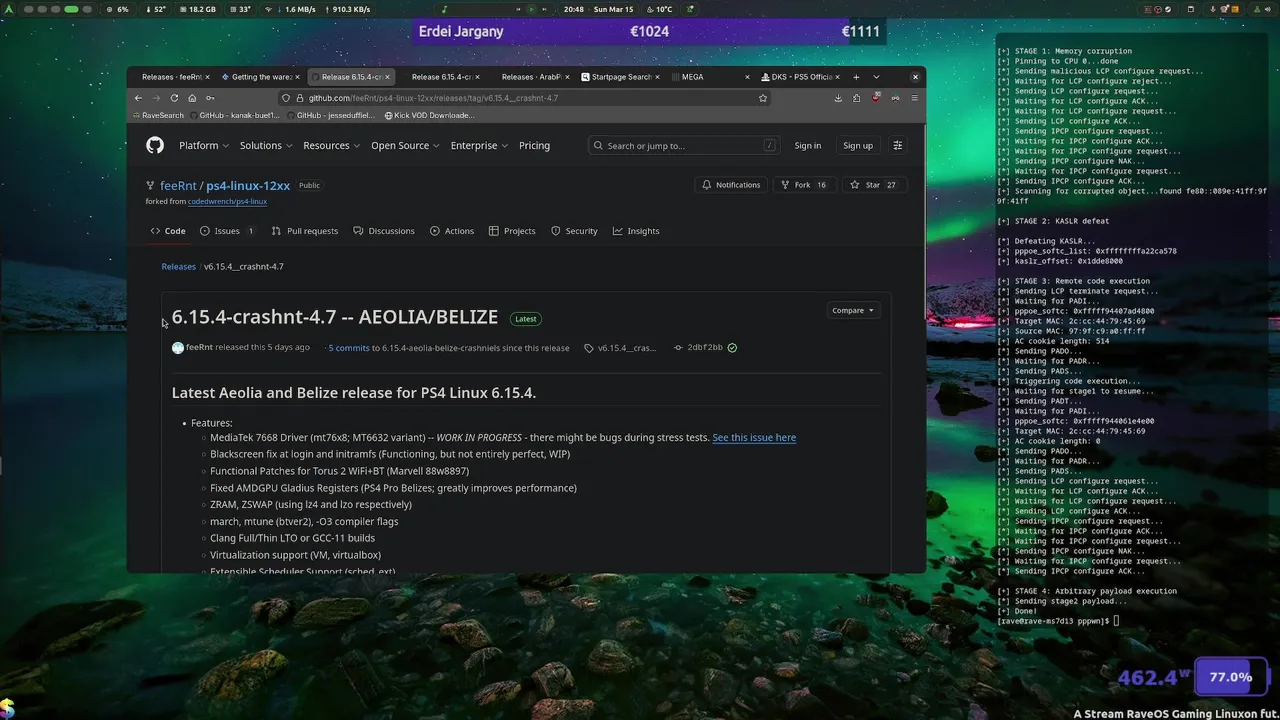Expand the Enterprise dropdown menu
This screenshot has height=720, width=1280.
click(x=479, y=145)
